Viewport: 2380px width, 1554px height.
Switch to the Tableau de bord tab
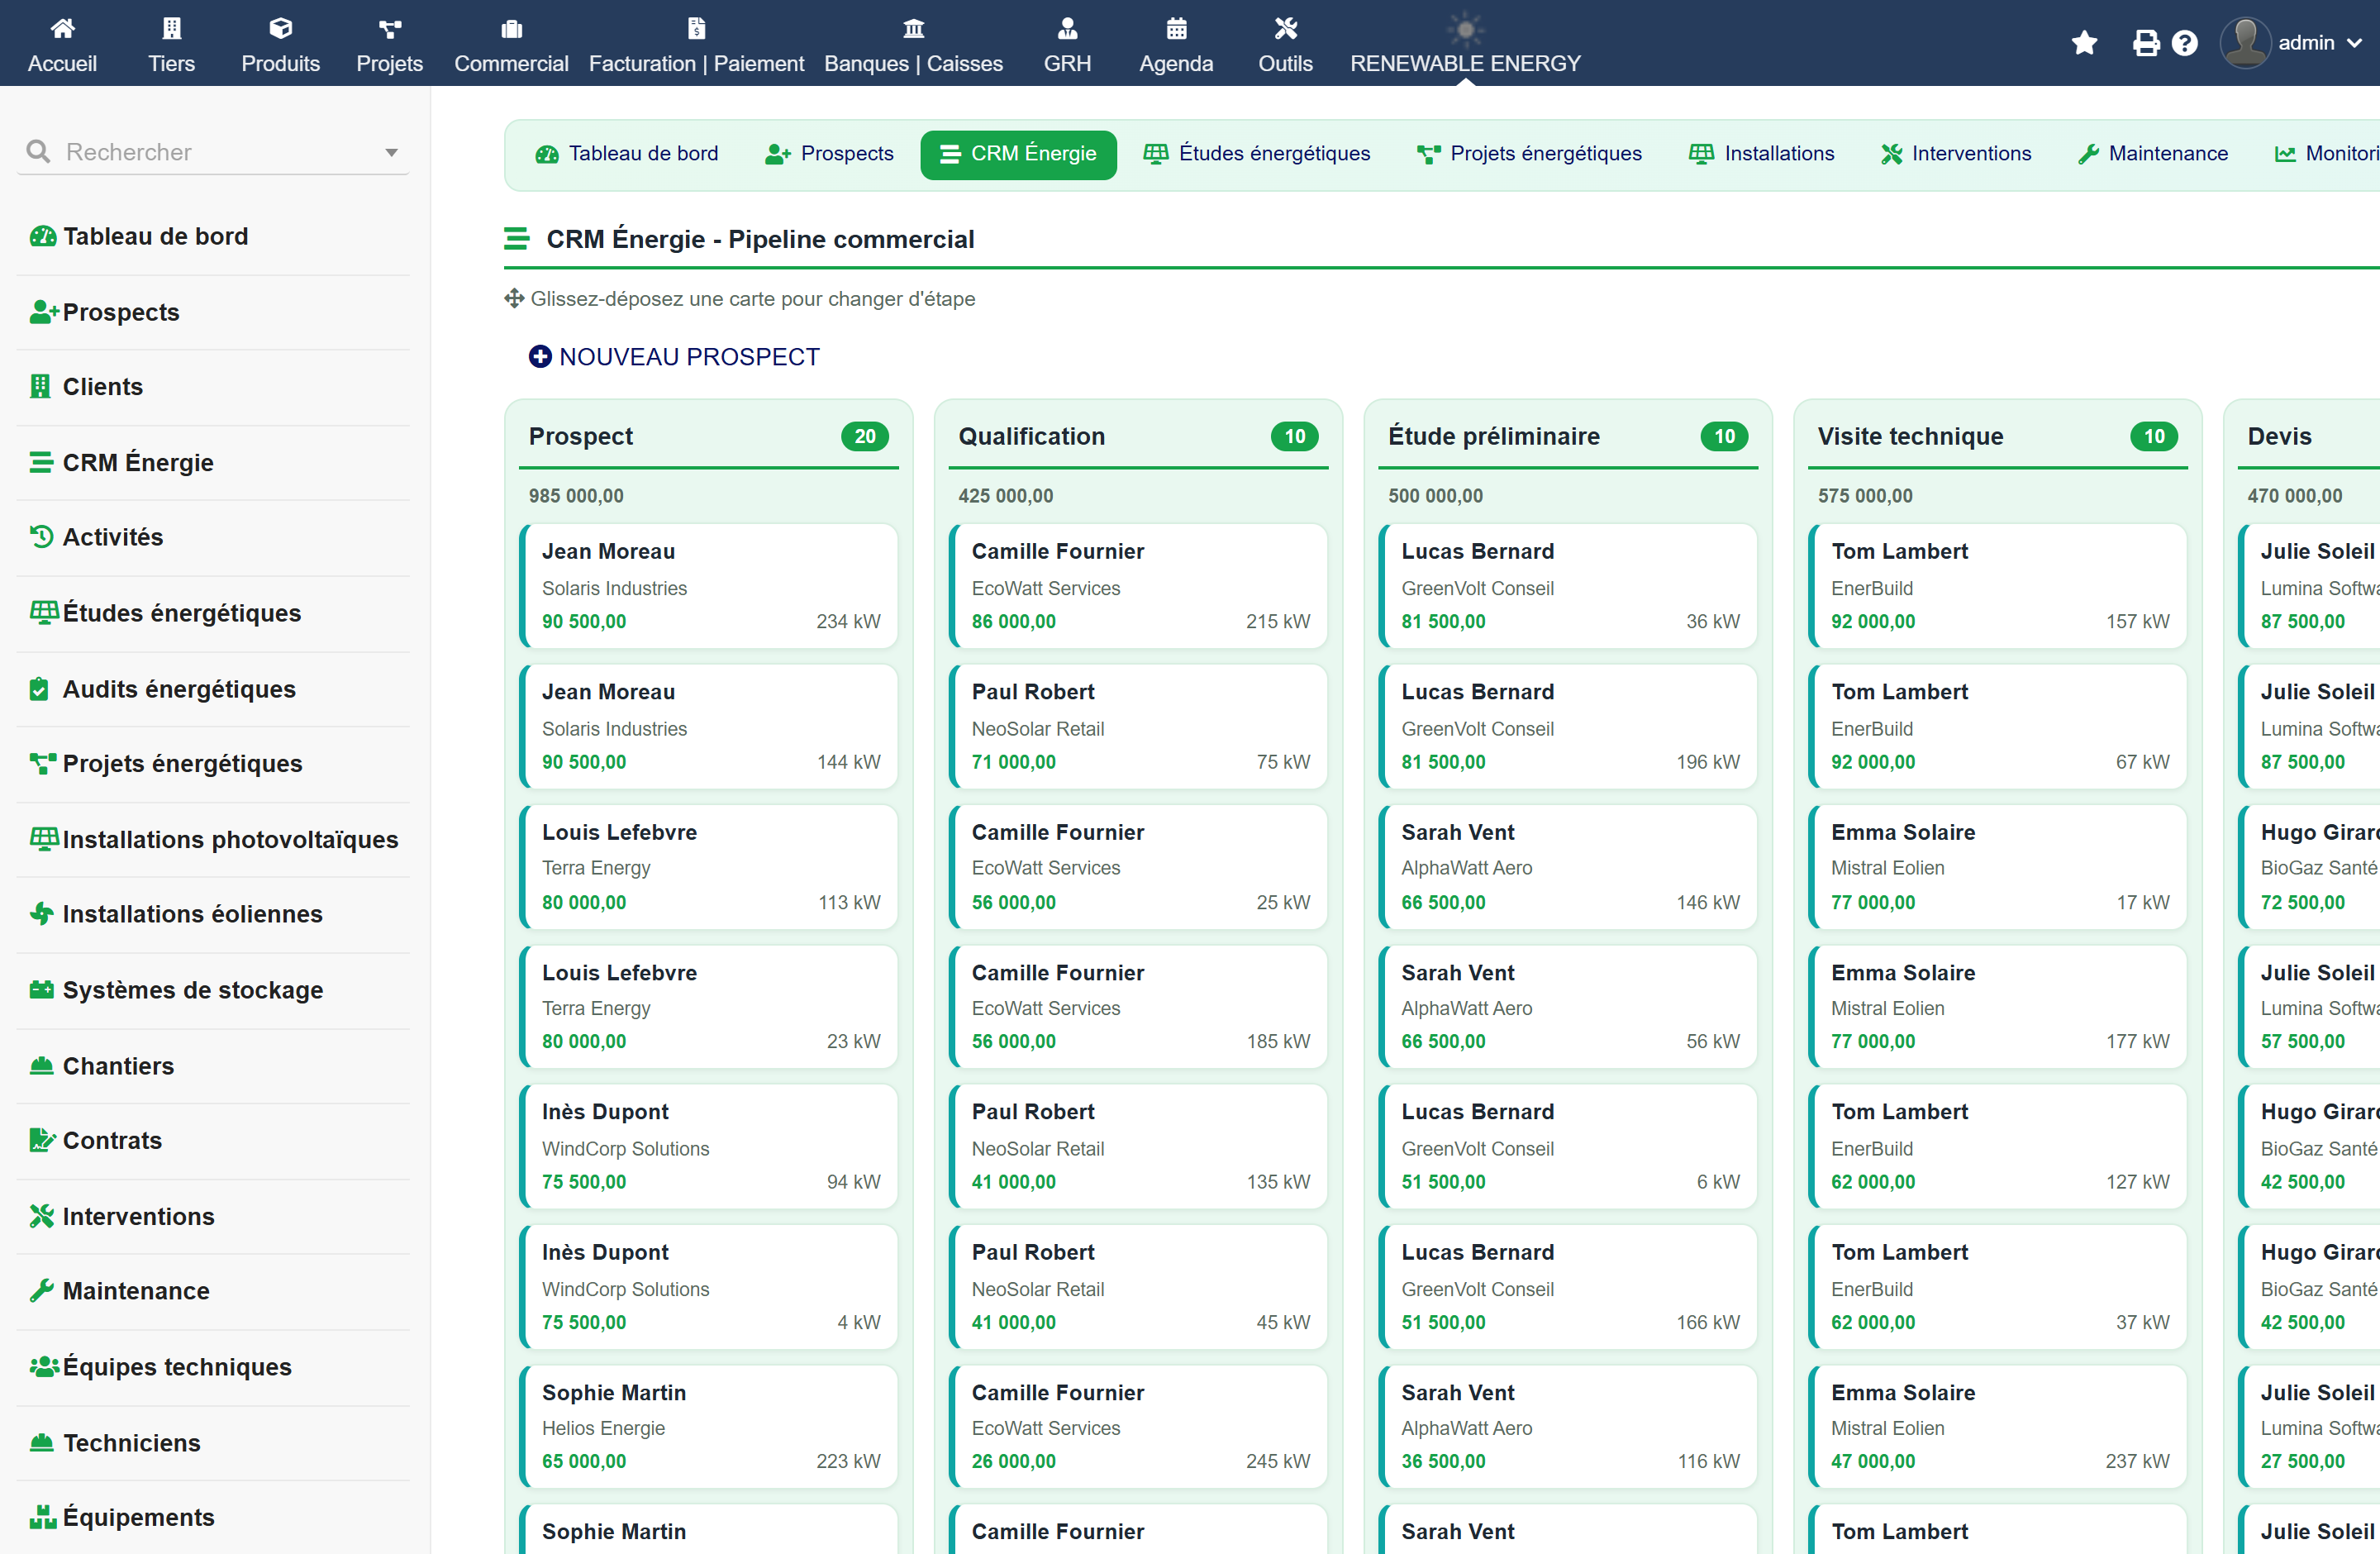[627, 154]
